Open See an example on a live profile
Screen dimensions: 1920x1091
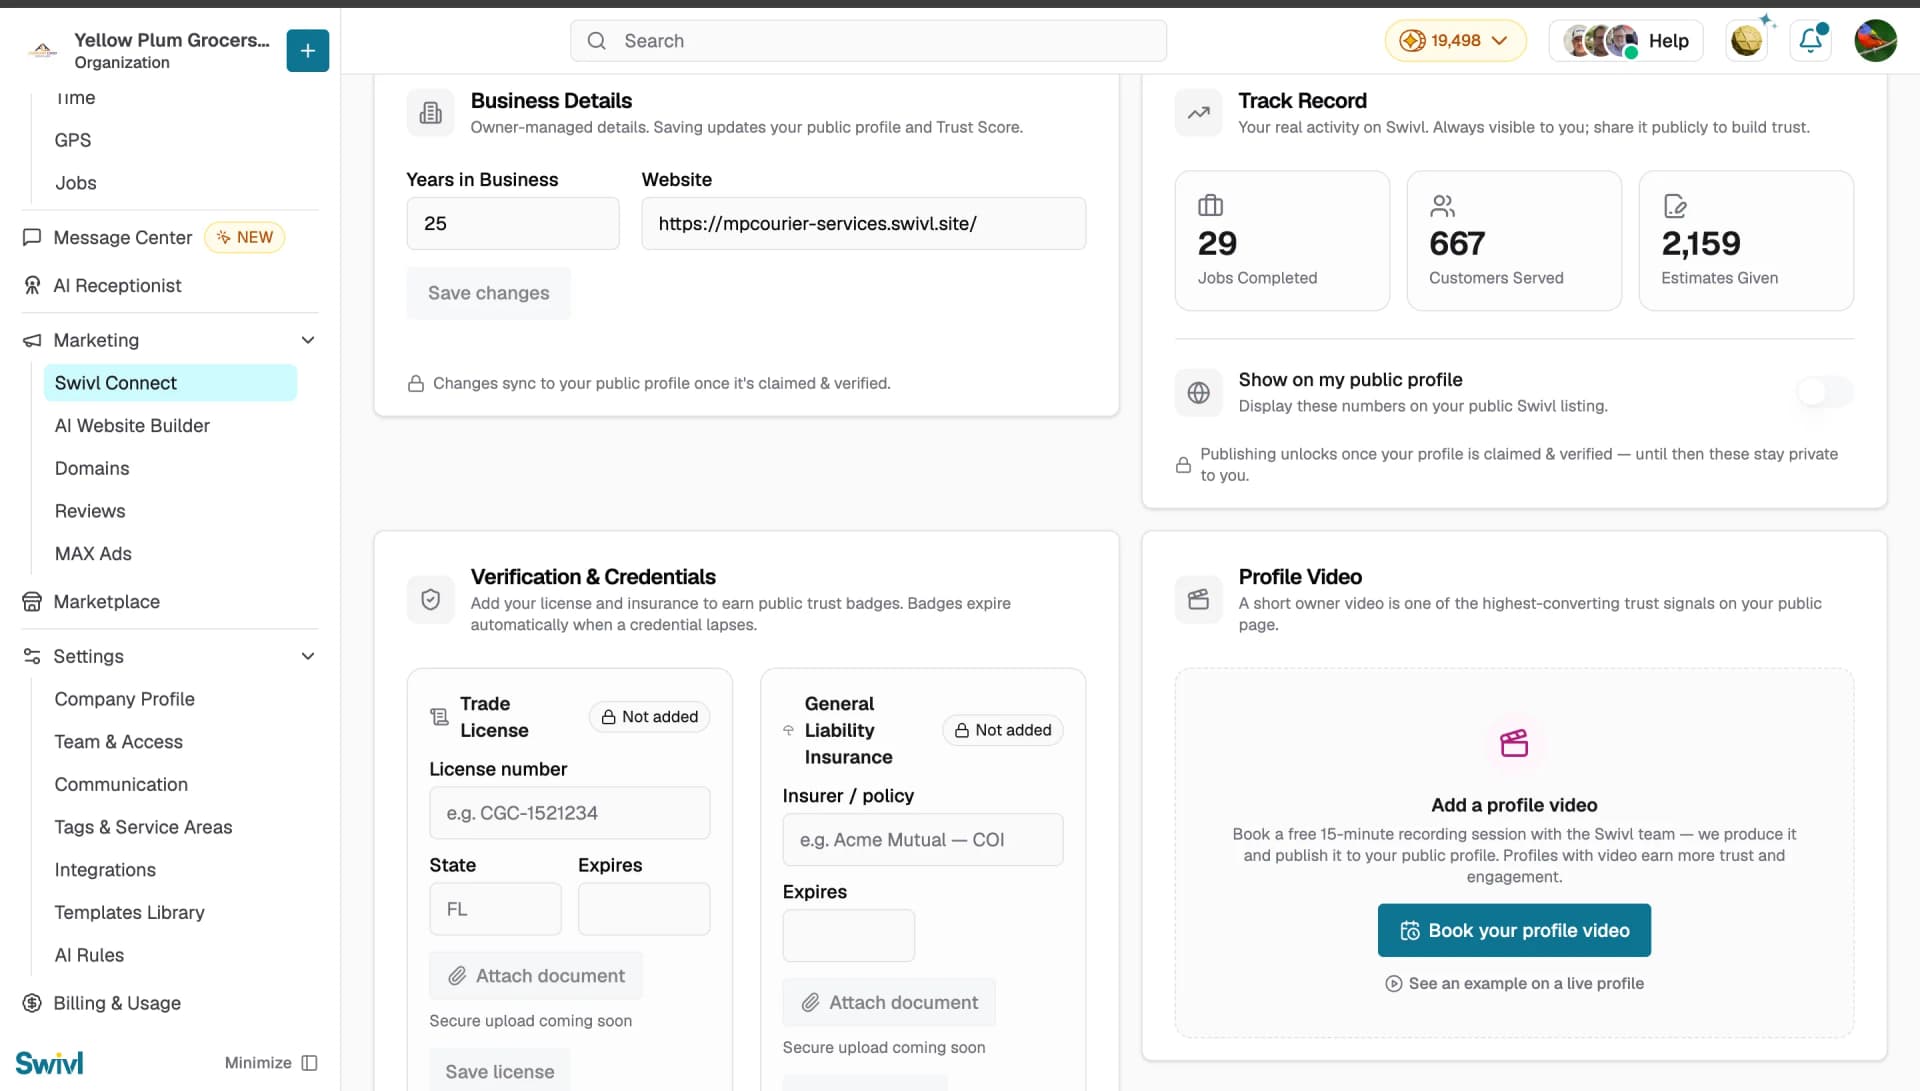point(1514,983)
